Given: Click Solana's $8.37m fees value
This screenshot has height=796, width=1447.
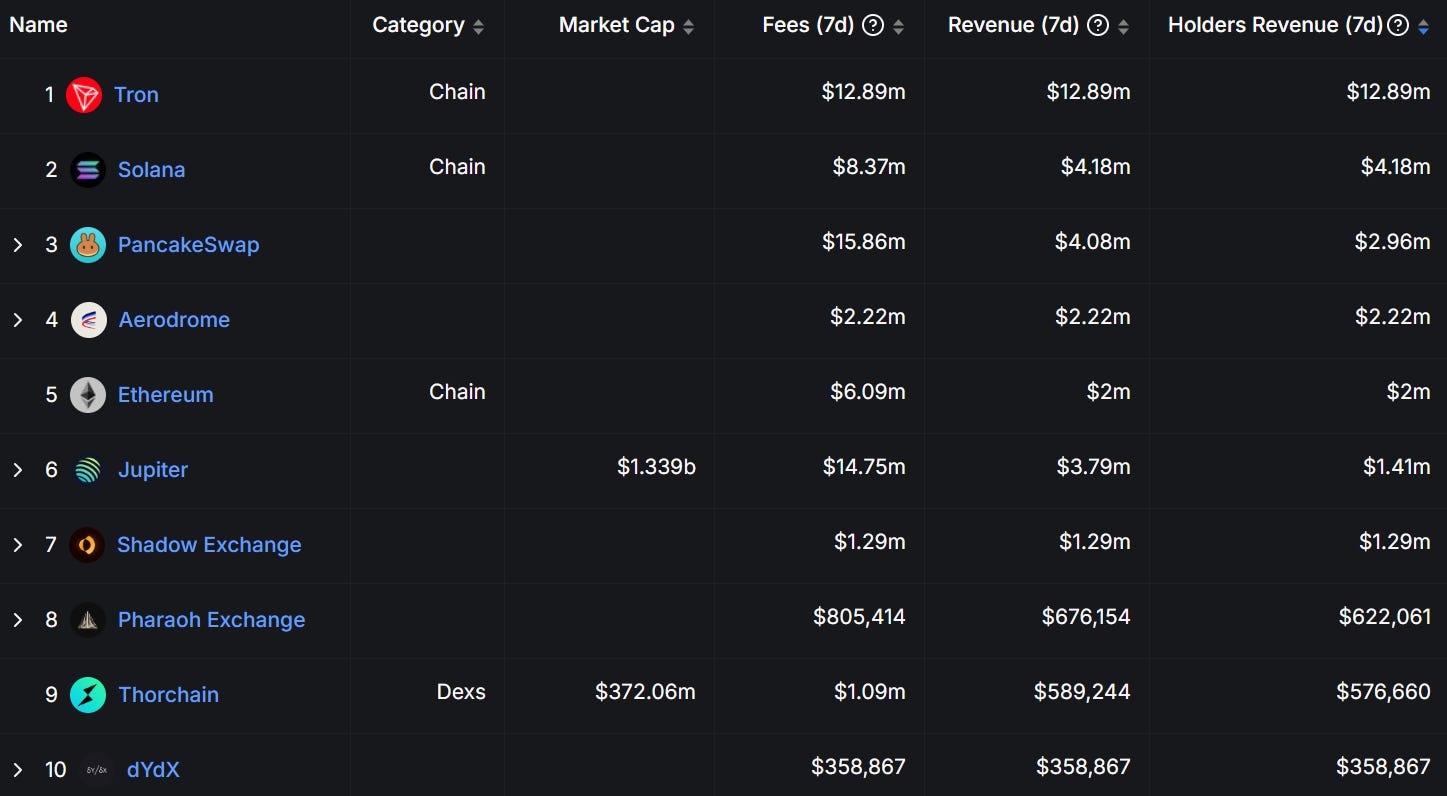Looking at the screenshot, I should (x=869, y=167).
